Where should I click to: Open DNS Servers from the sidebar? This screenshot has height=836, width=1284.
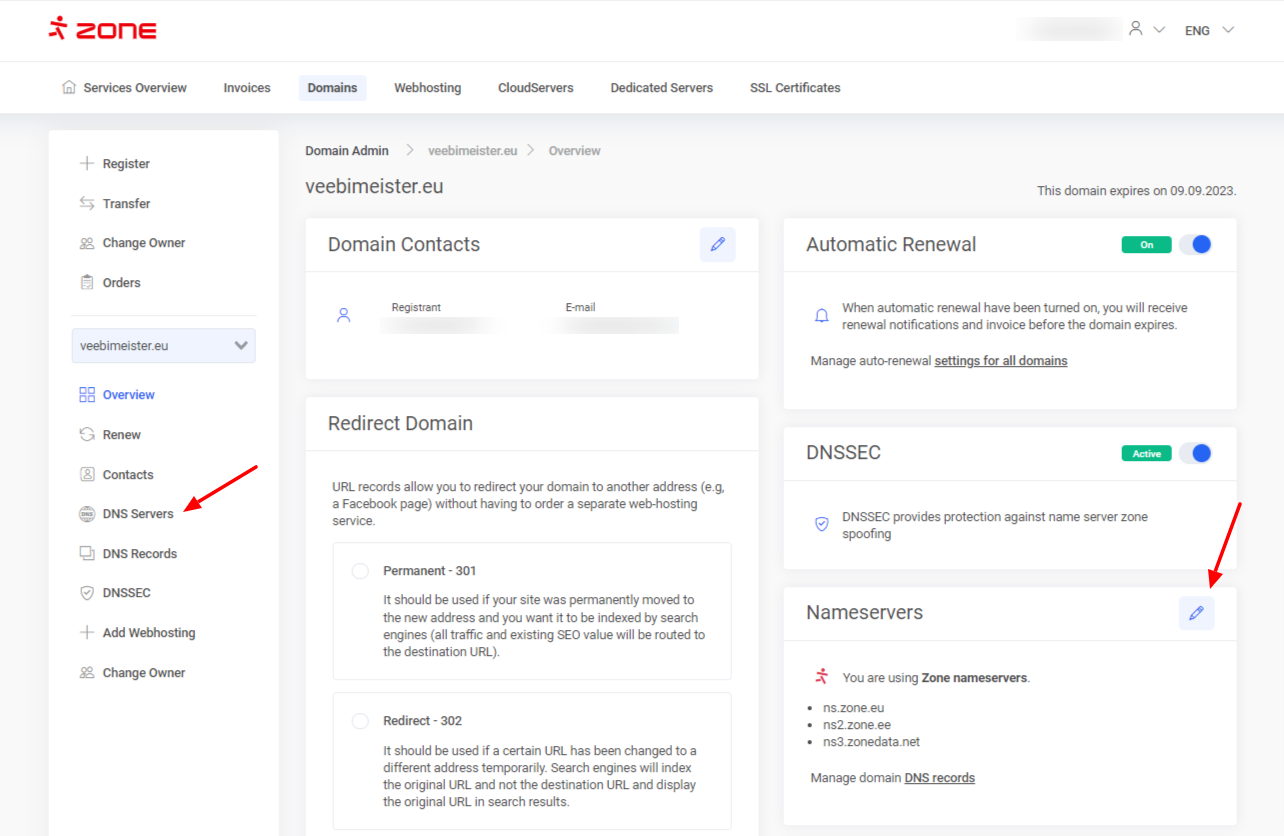137,514
